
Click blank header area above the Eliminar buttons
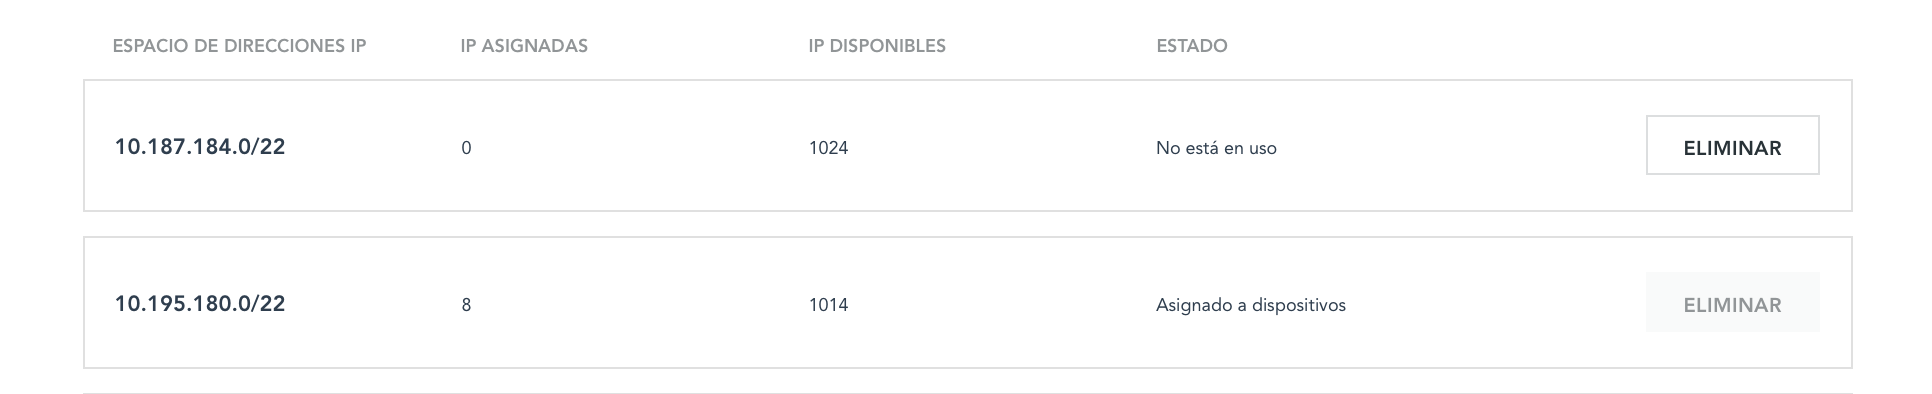point(1732,46)
